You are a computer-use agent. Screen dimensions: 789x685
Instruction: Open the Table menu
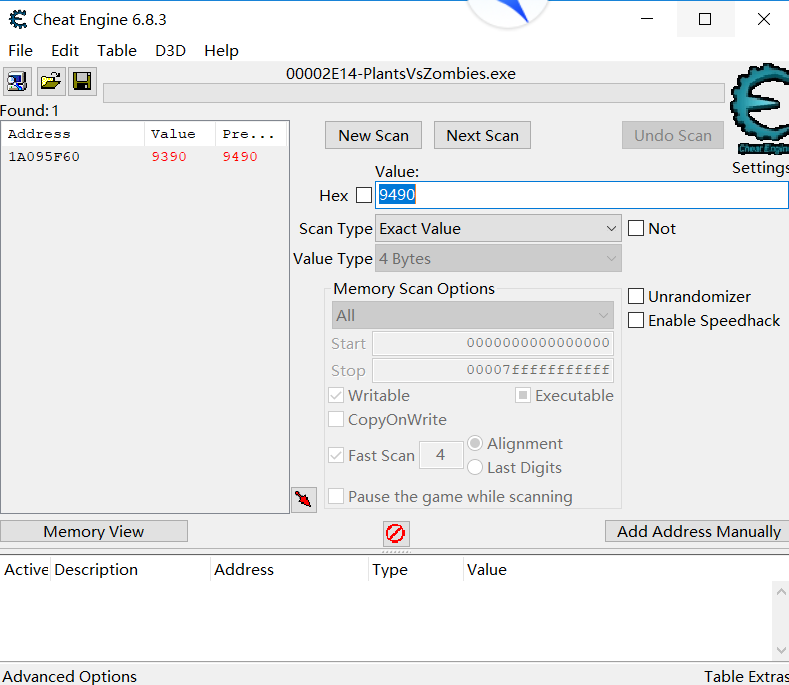pyautogui.click(x=117, y=50)
